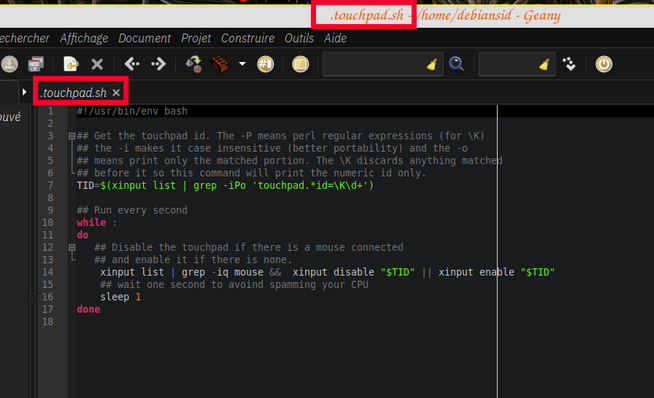The width and height of the screenshot is (654, 398).
Task: Click the sidebar tabs scroll arrow
Action: pyautogui.click(x=24, y=92)
